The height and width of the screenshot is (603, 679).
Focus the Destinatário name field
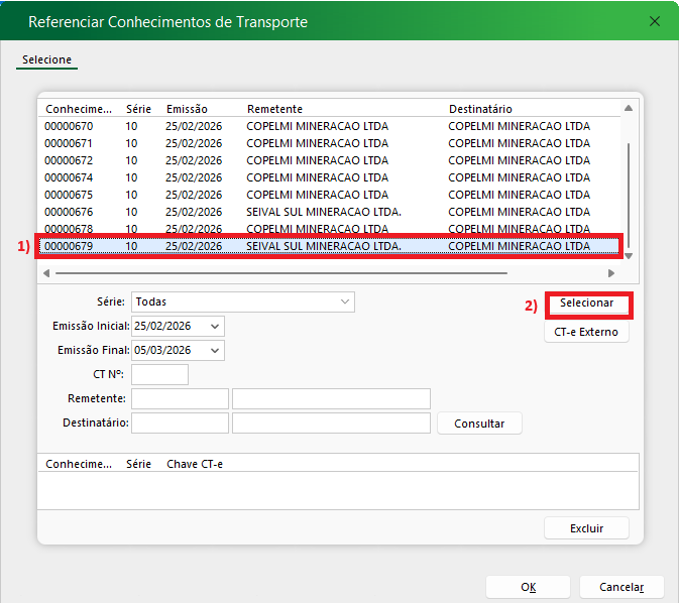pos(330,423)
